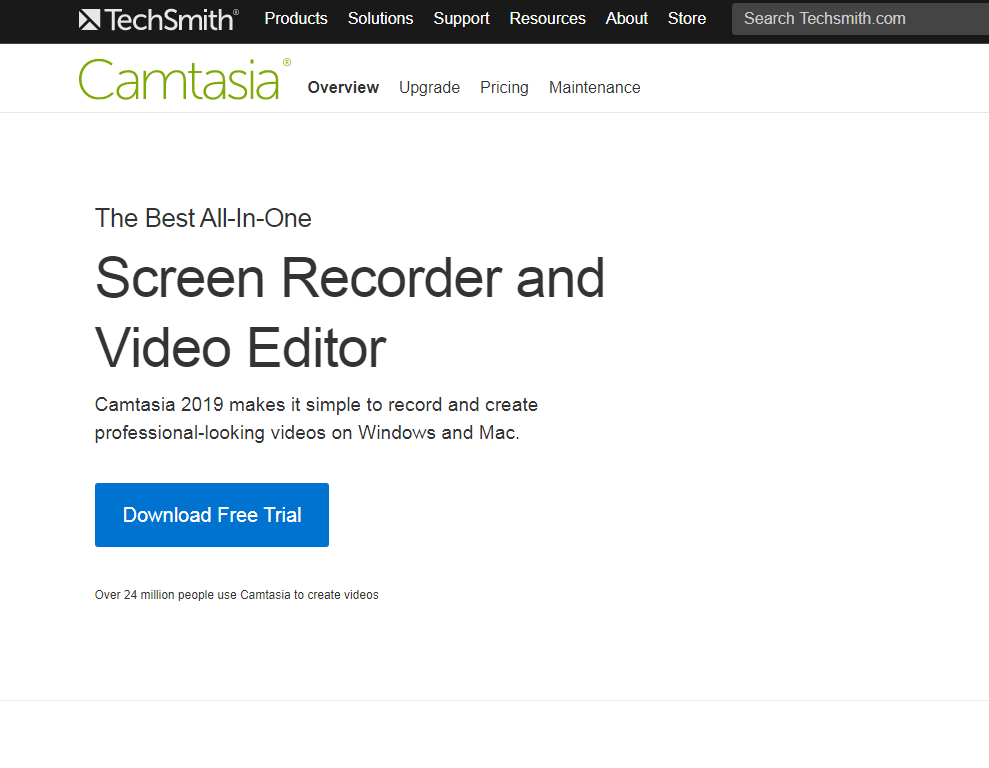Click the TechSmith logo
This screenshot has width=989, height=768.
(158, 20)
